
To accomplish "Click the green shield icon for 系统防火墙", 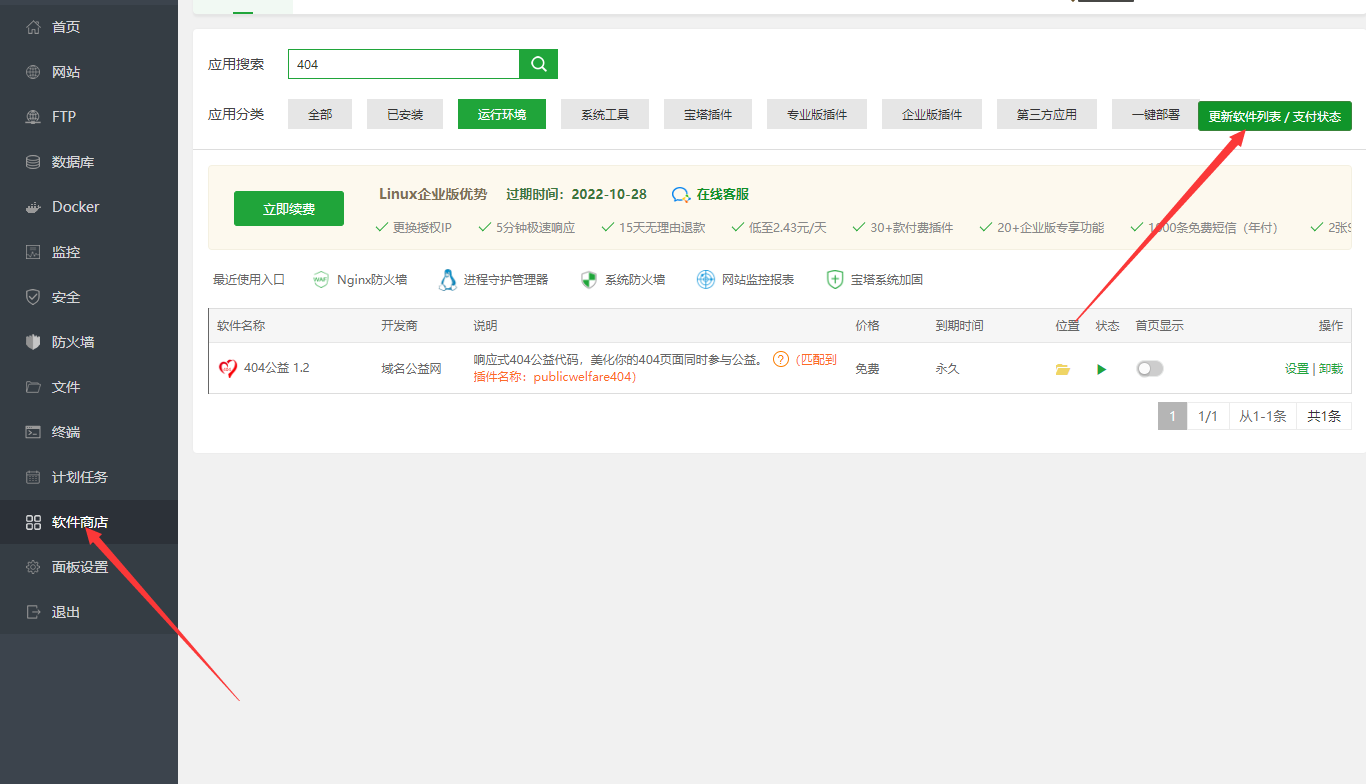I will coord(589,280).
